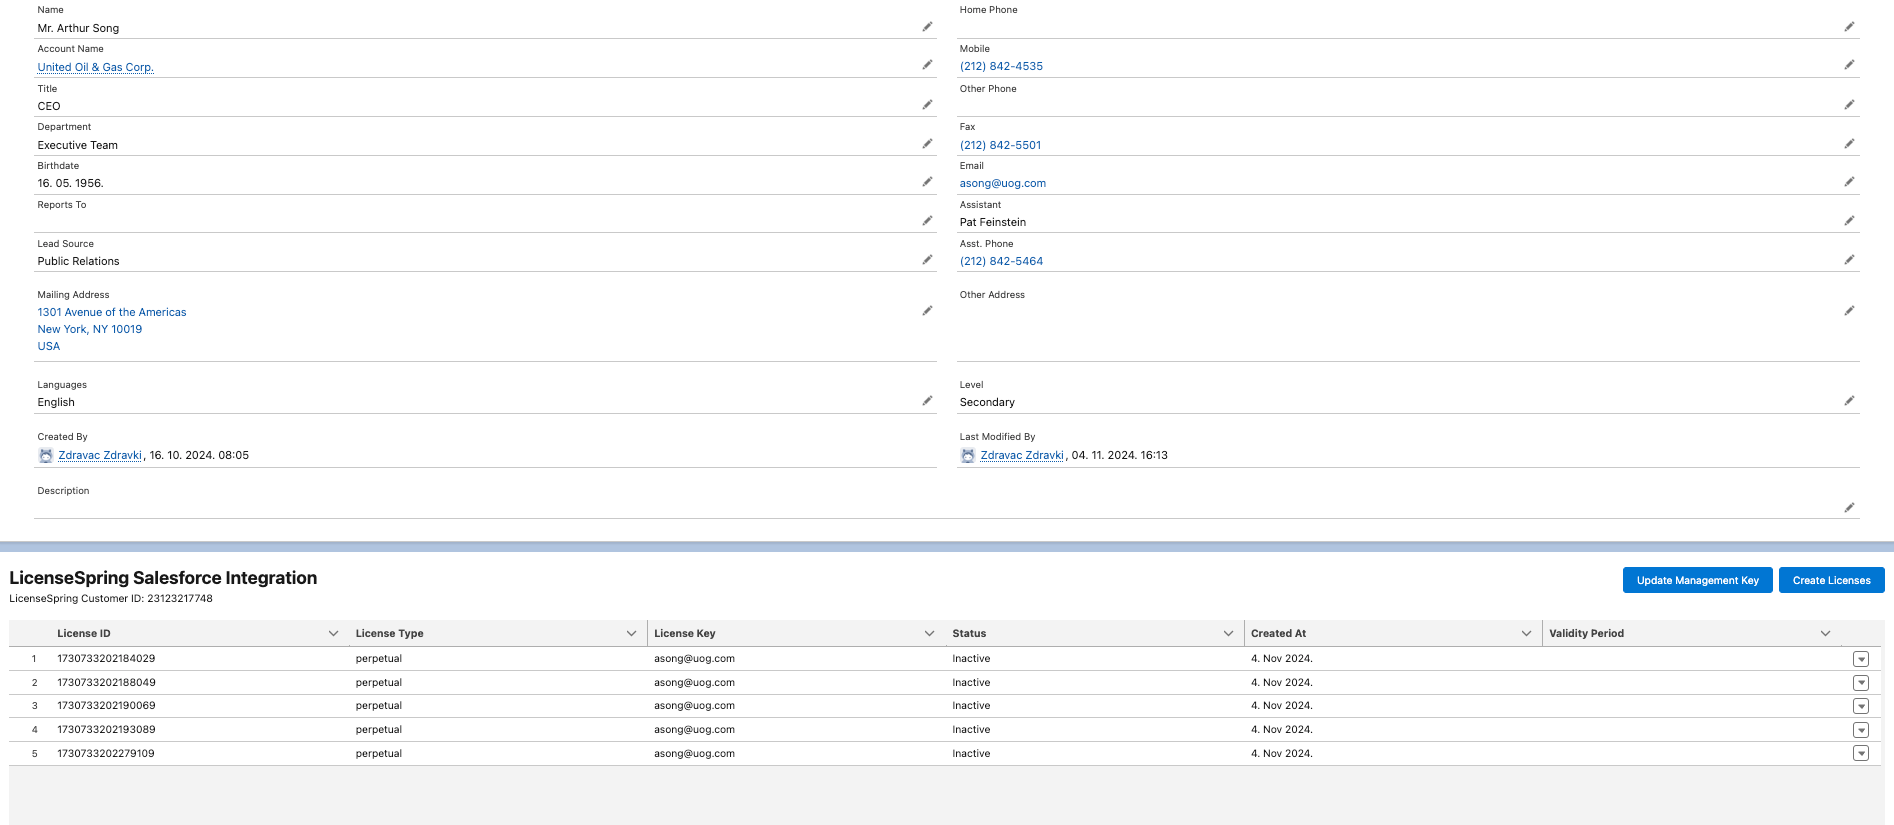Image resolution: width=1894 pixels, height=825 pixels.
Task: Edit the Assistant field pencil icon
Action: coord(1849,221)
